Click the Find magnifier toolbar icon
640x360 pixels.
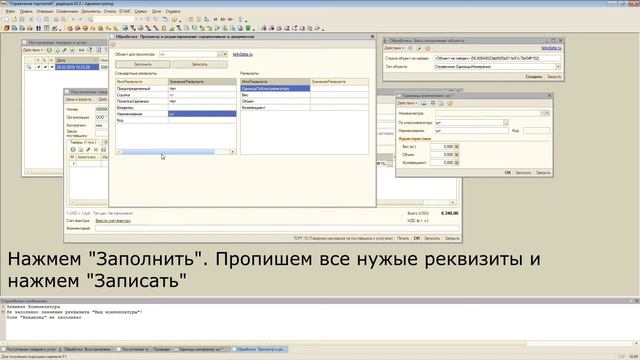90,20
